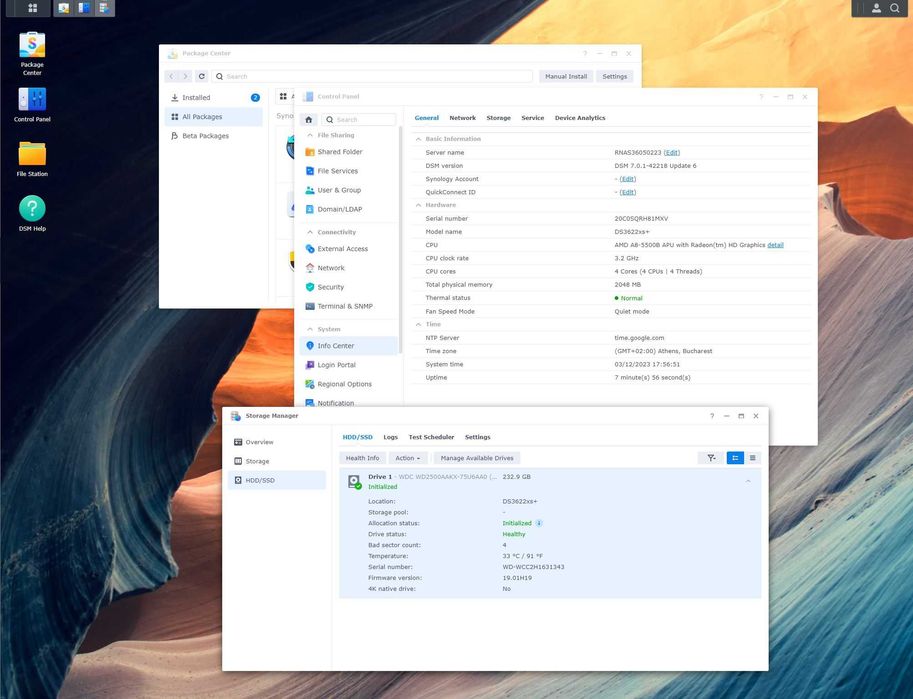Select HDD/SSD in Storage Manager sidebar

coord(277,481)
